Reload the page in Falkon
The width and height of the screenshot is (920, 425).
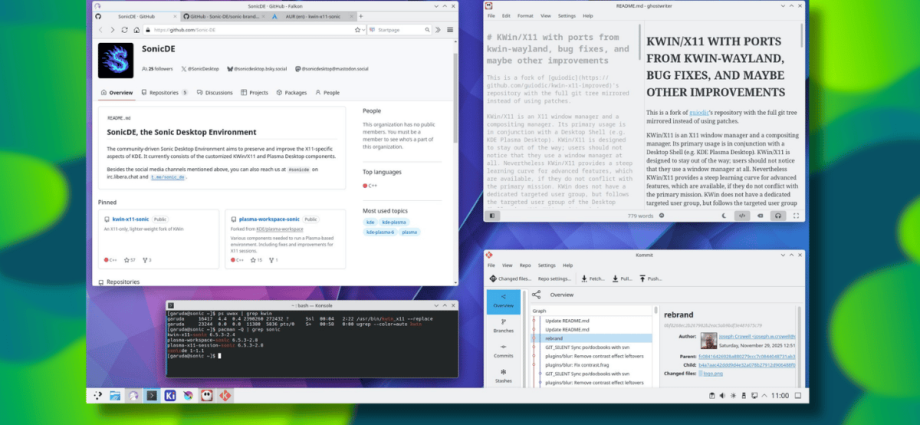[124, 30]
